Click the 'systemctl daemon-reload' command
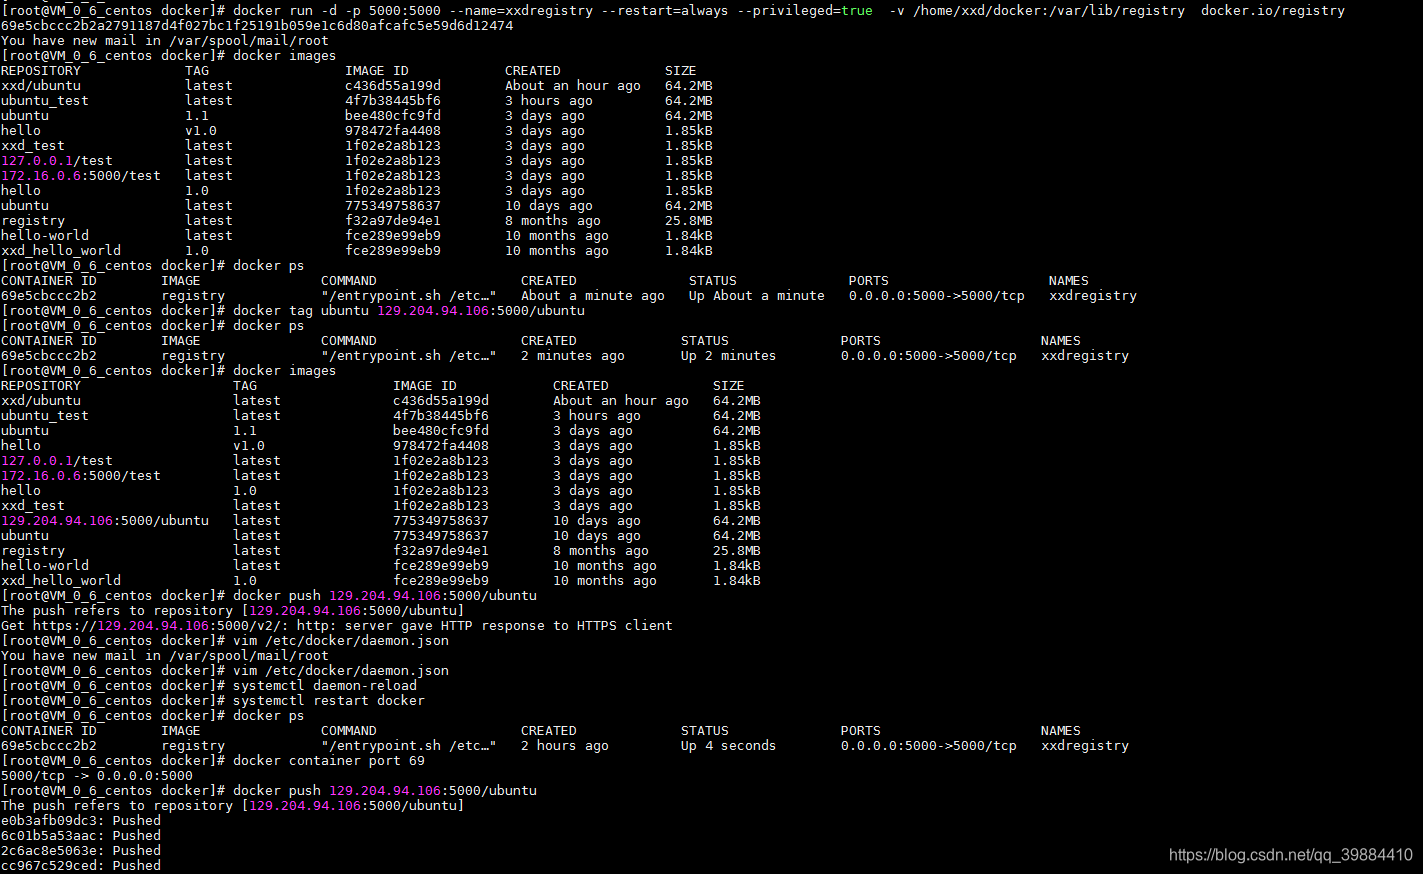 pyautogui.click(x=324, y=686)
